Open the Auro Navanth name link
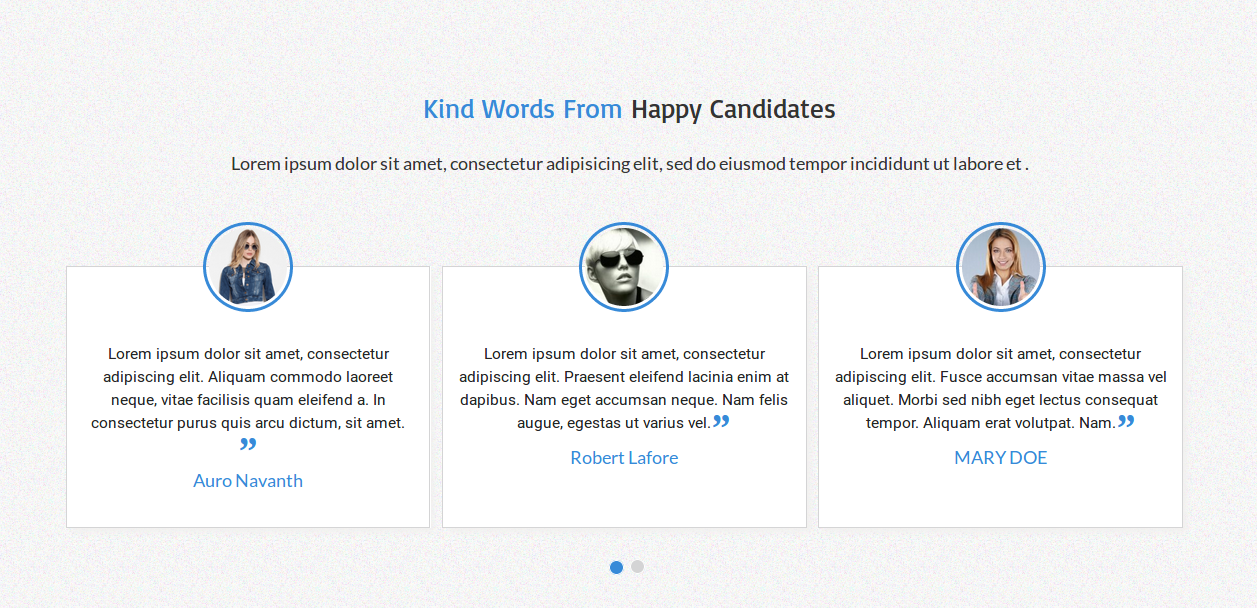 tap(248, 481)
